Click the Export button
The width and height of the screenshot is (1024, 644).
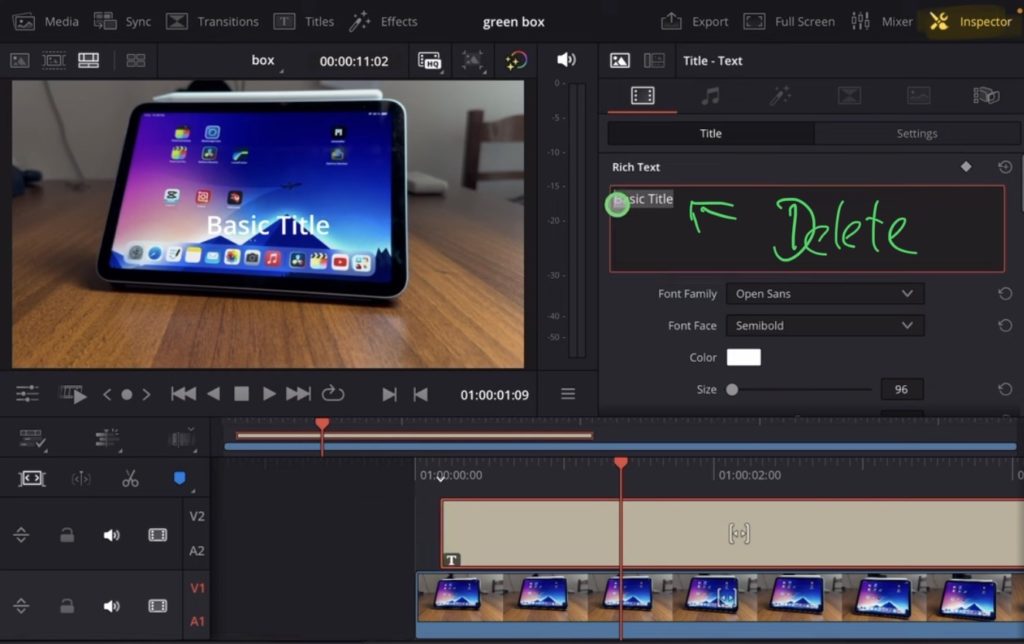(695, 21)
